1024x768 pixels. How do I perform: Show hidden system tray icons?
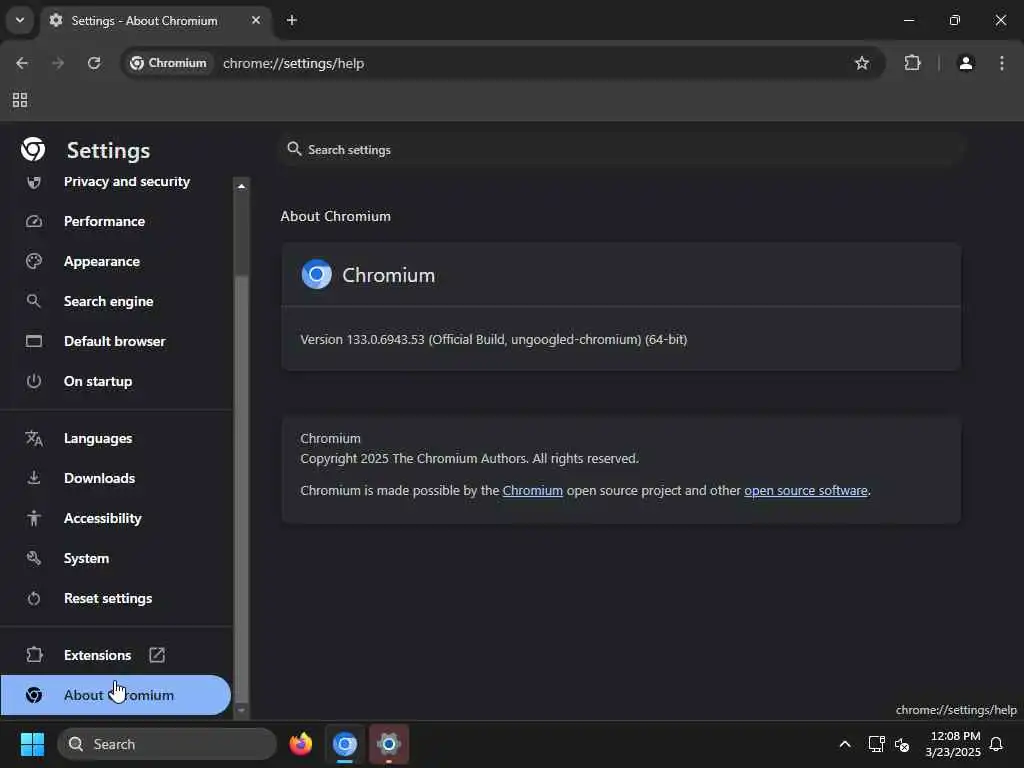pyautogui.click(x=844, y=744)
